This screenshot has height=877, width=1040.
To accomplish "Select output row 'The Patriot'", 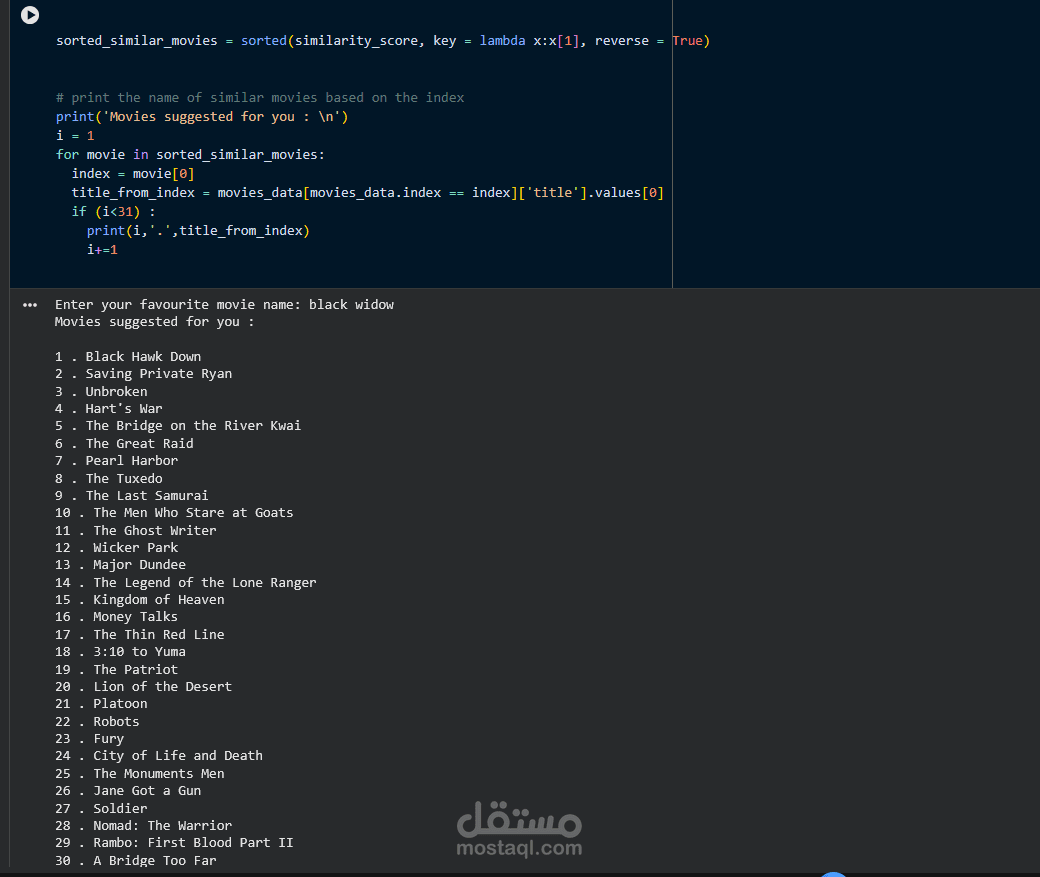I will point(116,669).
